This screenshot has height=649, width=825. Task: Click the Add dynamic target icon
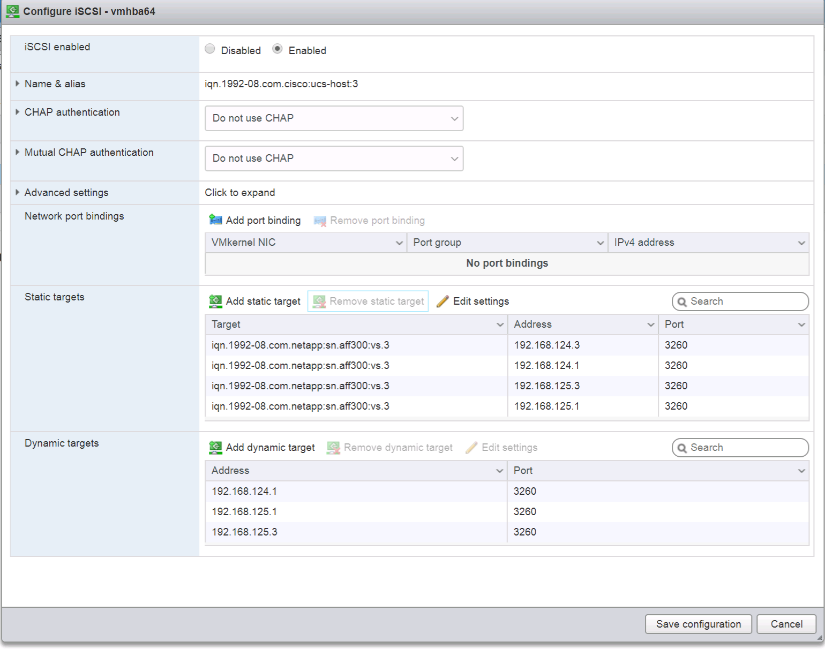[x=216, y=448]
